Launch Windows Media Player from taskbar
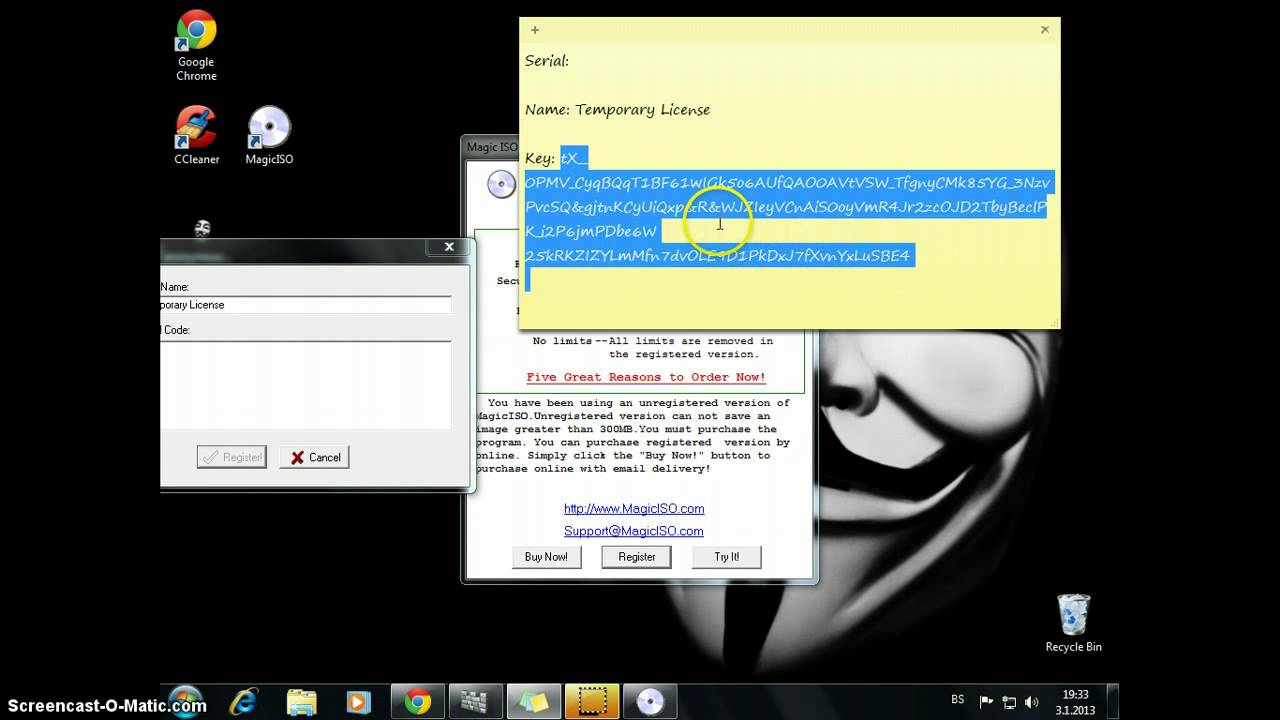This screenshot has height=720, width=1280. (x=357, y=702)
